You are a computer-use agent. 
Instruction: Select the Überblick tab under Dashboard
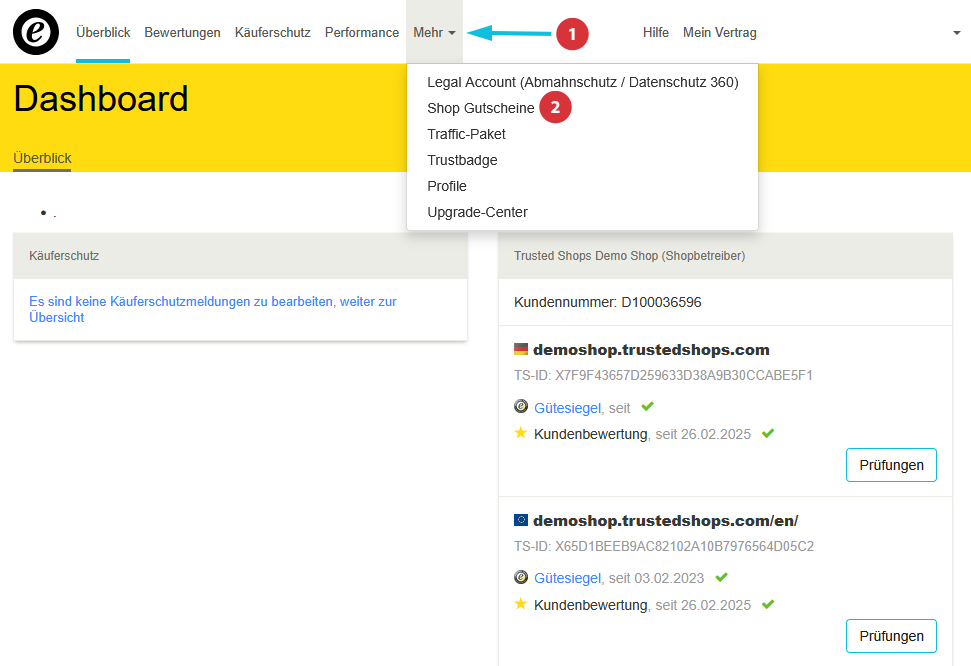coord(42,159)
